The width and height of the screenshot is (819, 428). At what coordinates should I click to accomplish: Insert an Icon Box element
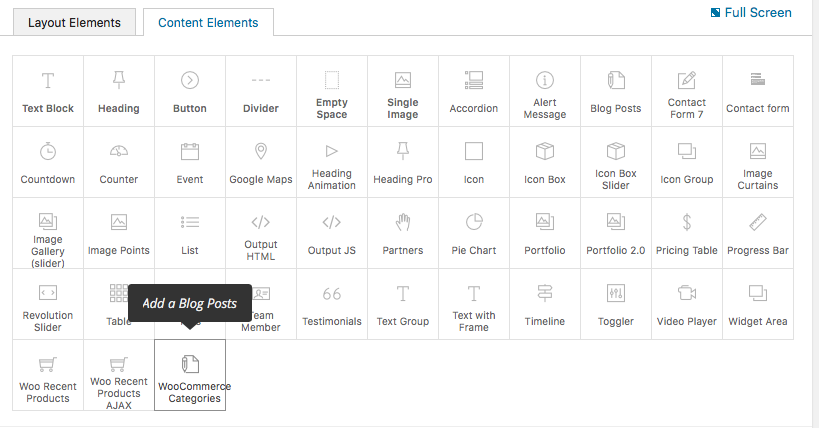(545, 163)
